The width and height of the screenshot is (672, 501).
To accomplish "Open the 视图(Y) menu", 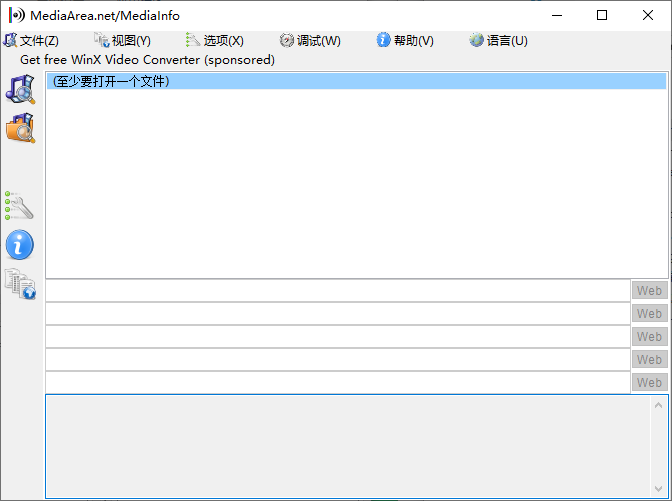I will point(122,40).
